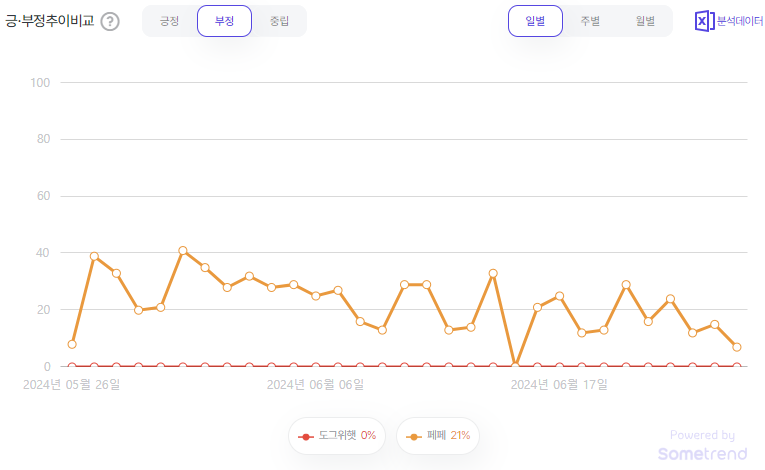Click the highest orange peak data point

tap(183, 251)
